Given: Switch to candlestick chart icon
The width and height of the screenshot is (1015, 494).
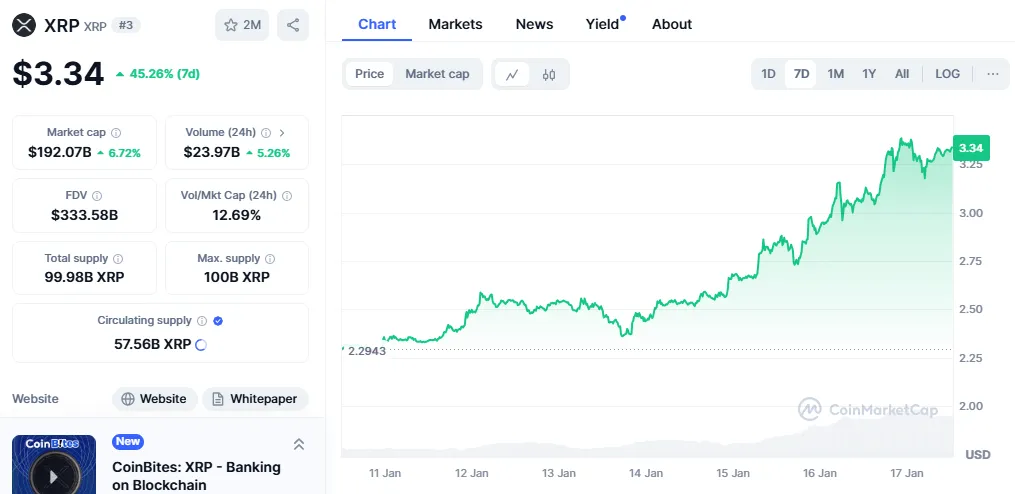Looking at the screenshot, I should pos(549,74).
